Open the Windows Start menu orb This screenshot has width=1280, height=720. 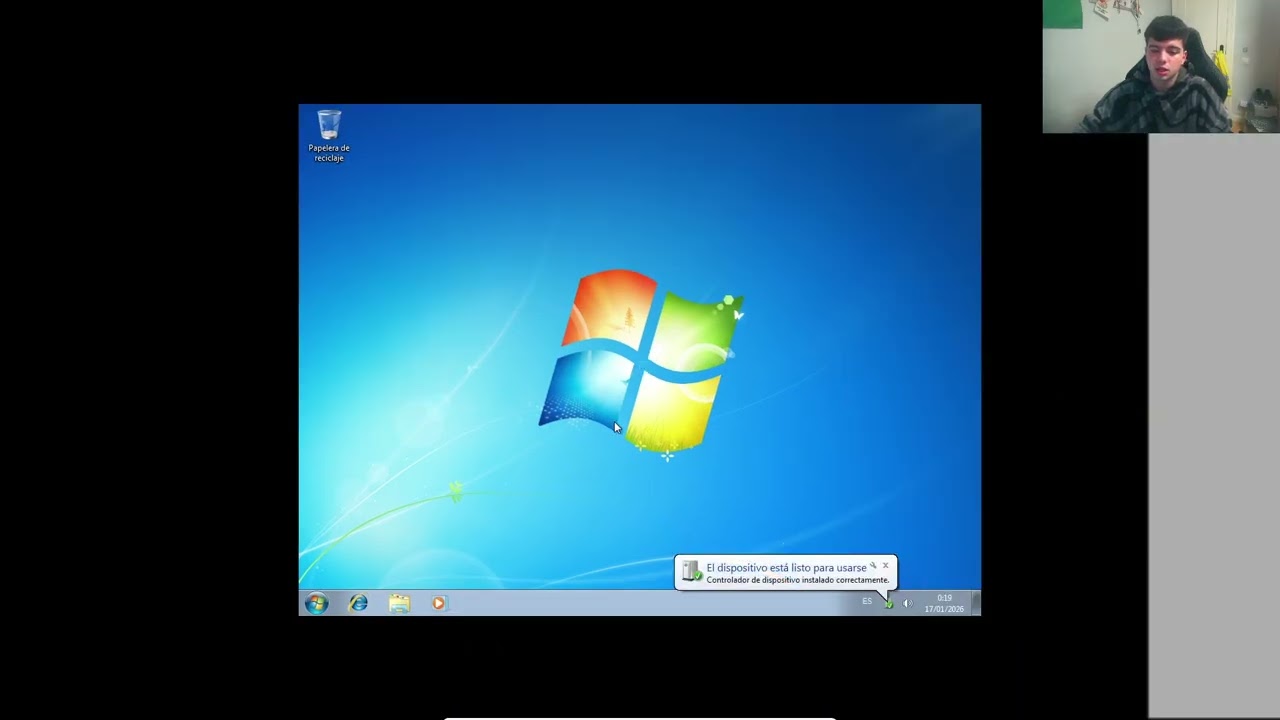click(x=316, y=603)
